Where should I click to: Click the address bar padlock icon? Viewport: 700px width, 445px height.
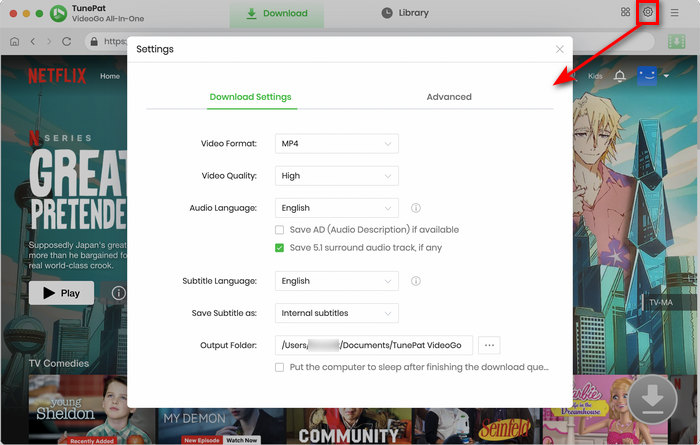[x=94, y=42]
